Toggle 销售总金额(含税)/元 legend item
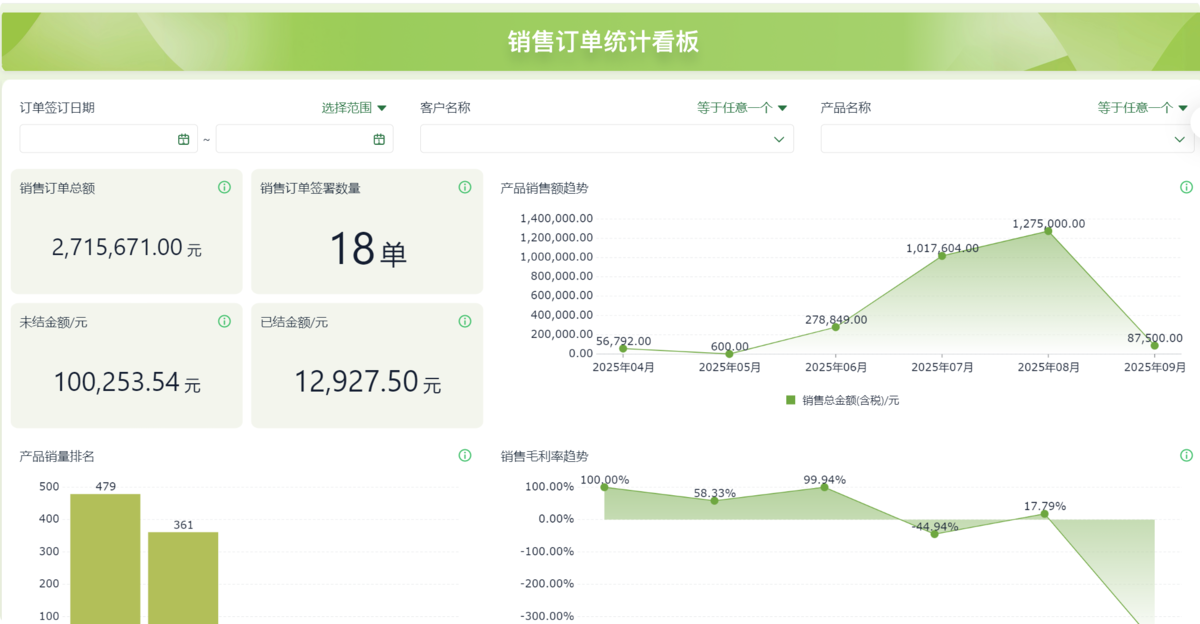The width and height of the screenshot is (1200, 624). [x=843, y=400]
